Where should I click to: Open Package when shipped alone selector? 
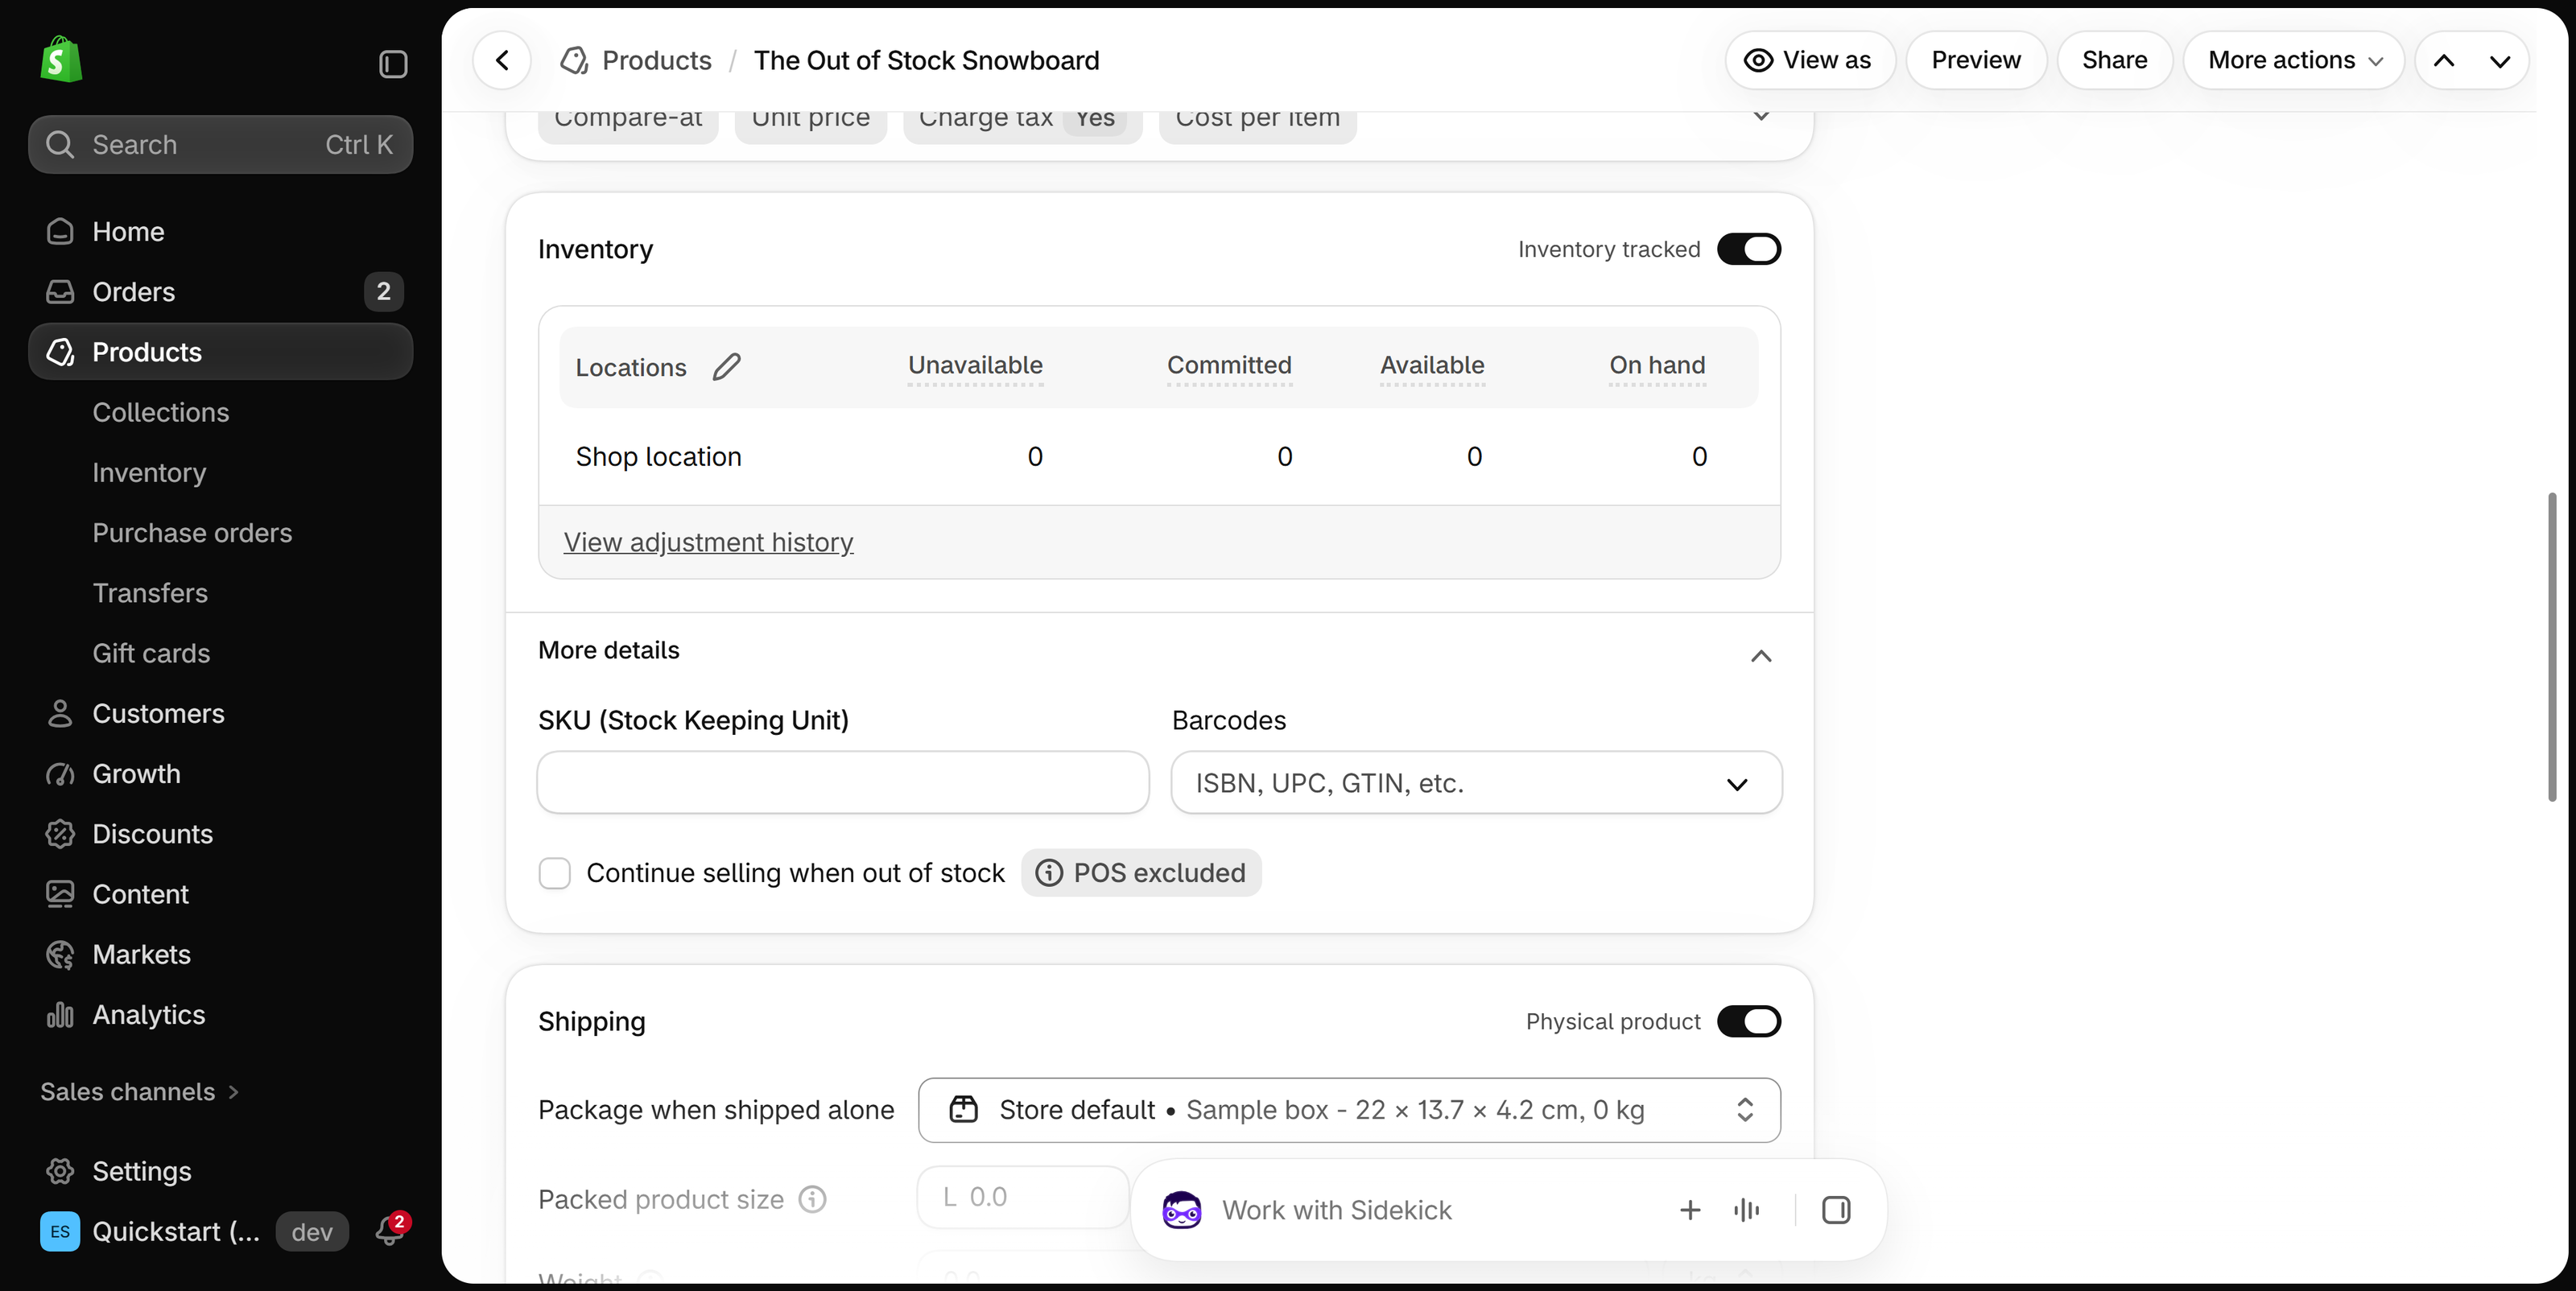1349,1109
